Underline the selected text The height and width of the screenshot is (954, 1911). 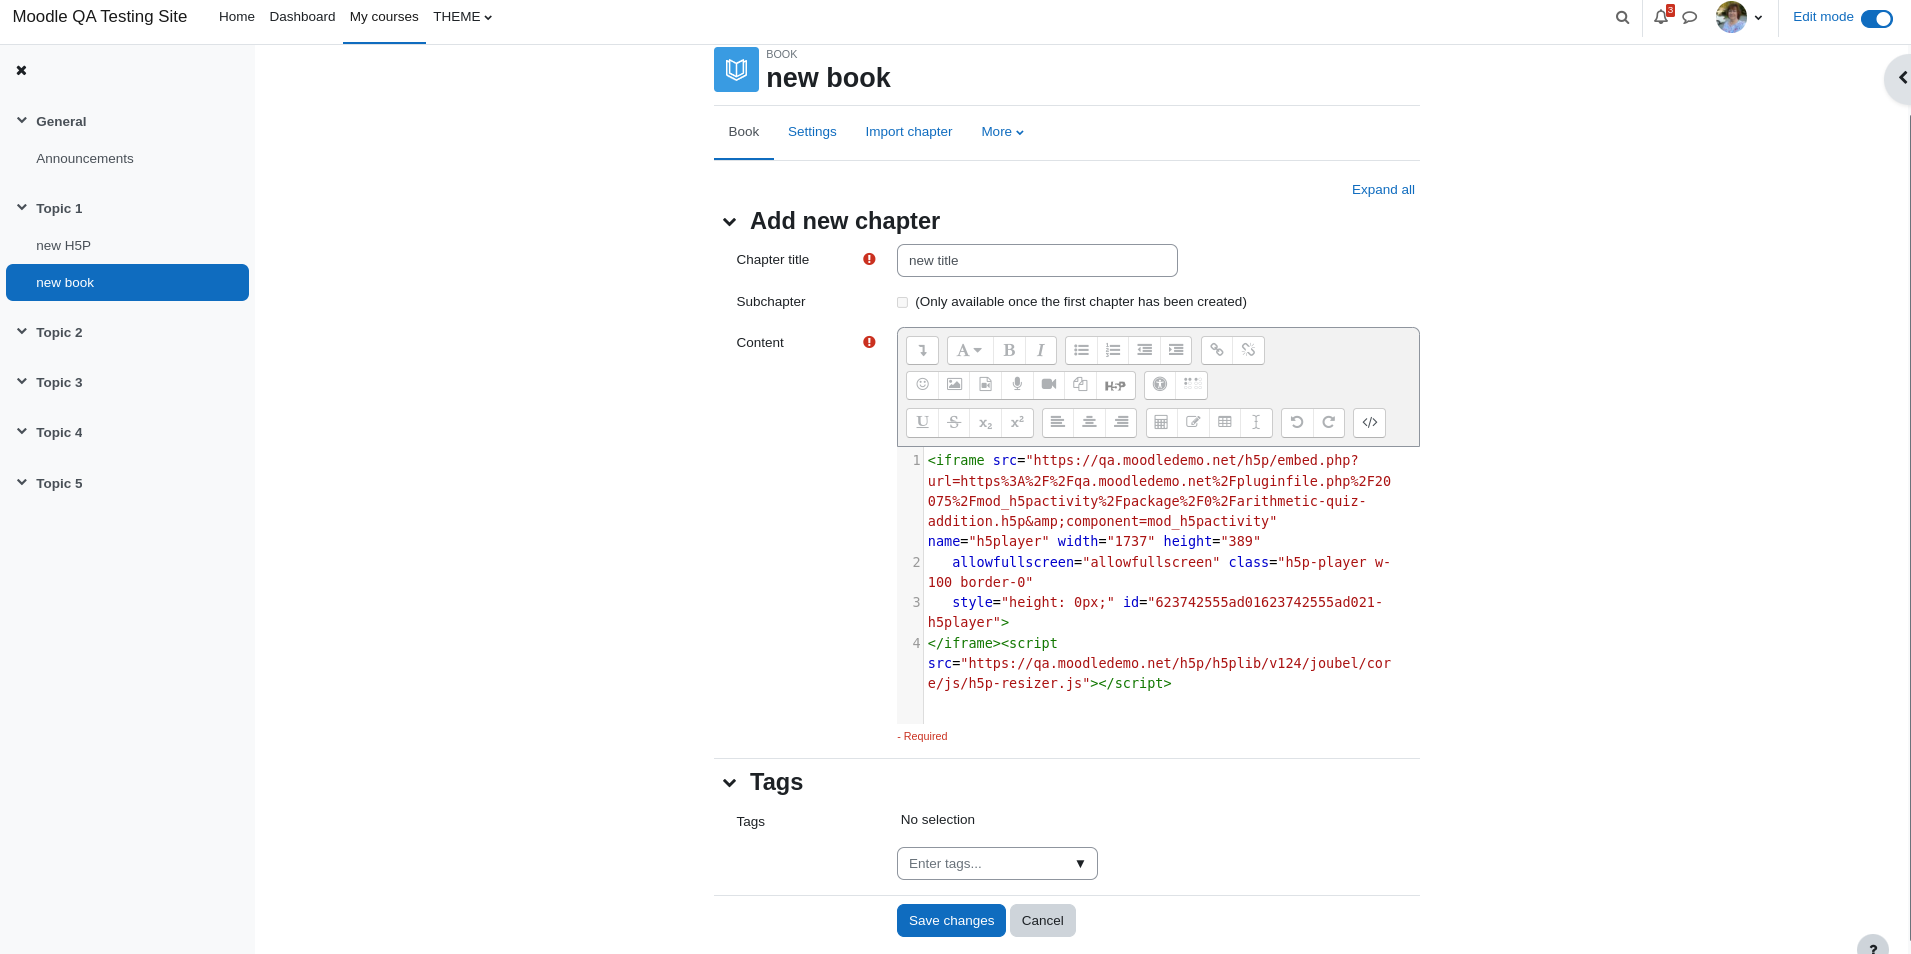(922, 423)
